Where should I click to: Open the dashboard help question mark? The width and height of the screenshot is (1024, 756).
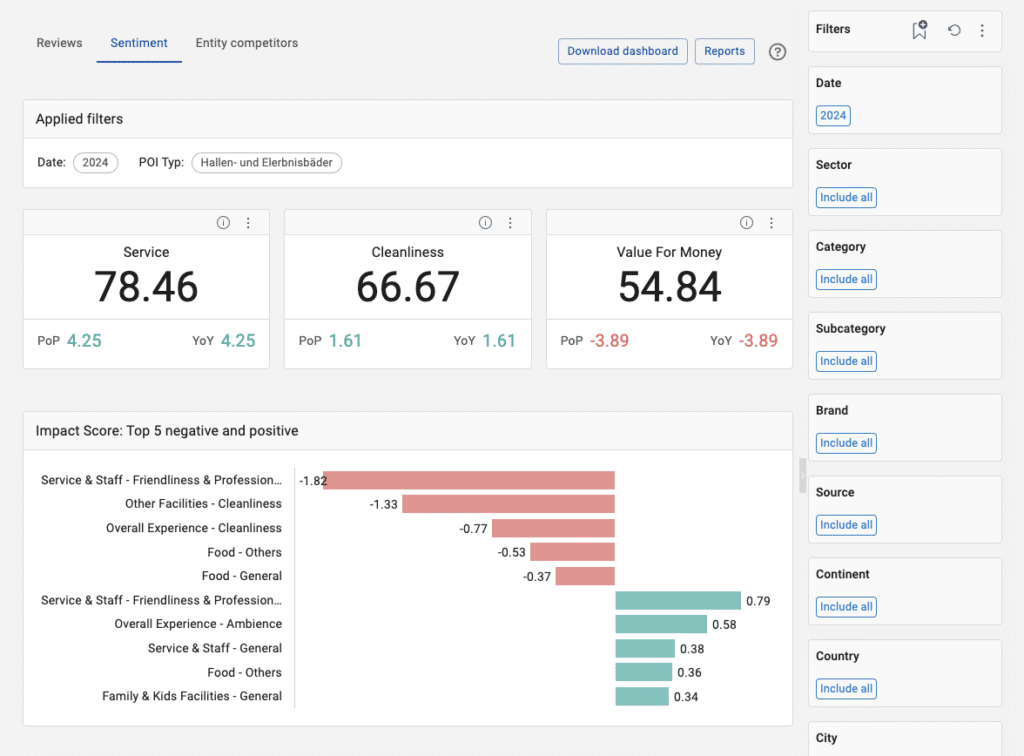777,51
